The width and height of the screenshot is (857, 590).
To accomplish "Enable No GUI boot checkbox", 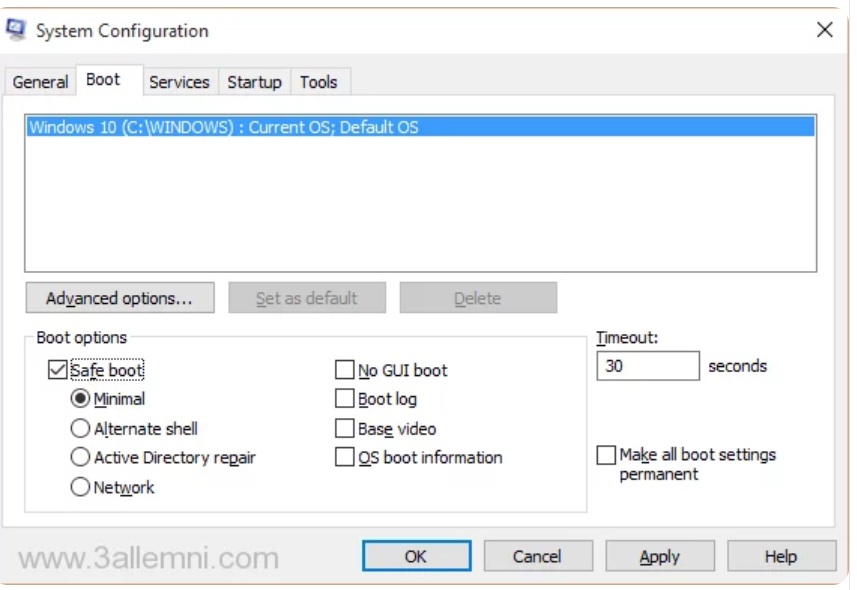I will 344,371.
